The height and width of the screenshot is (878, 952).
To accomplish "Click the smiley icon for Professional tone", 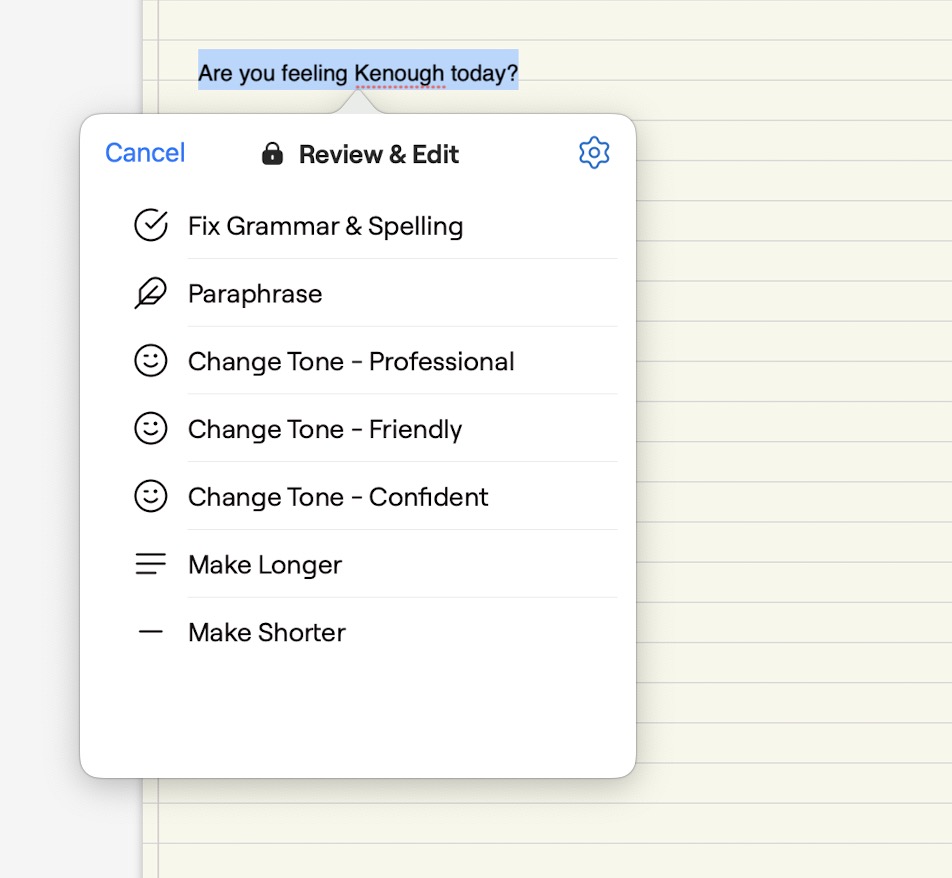I will point(151,361).
